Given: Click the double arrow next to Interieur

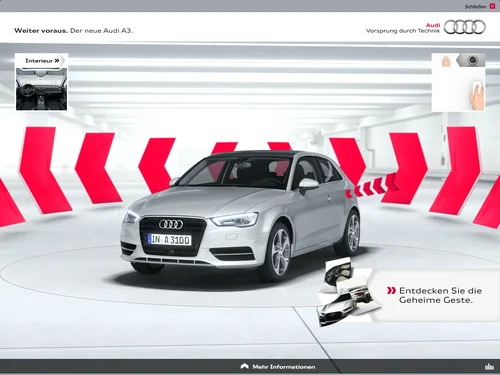Looking at the screenshot, I should click(57, 61).
